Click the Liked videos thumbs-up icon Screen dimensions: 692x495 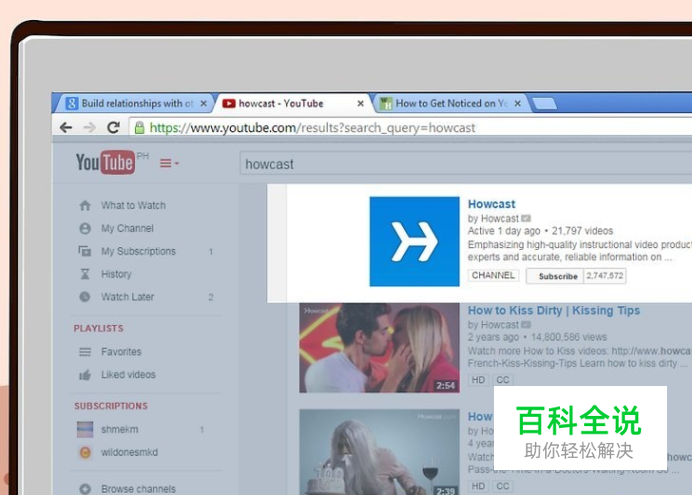(x=85, y=375)
